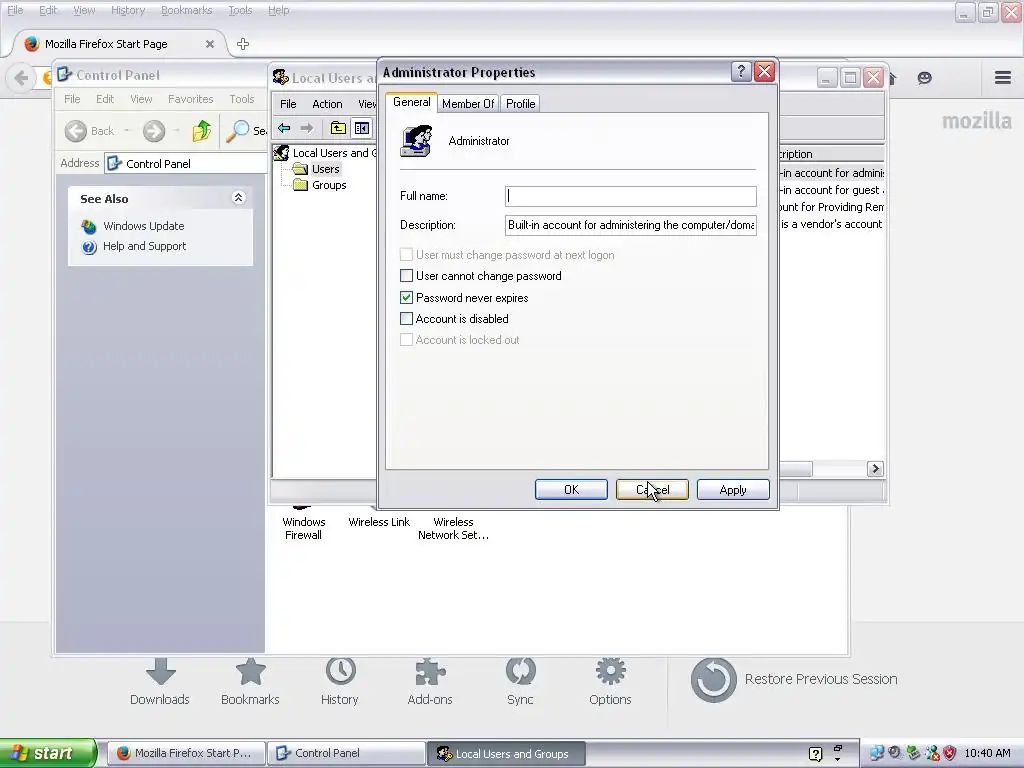Click the Search magnifier in Control Panel
Viewport: 1024px width, 768px height.
coord(238,131)
